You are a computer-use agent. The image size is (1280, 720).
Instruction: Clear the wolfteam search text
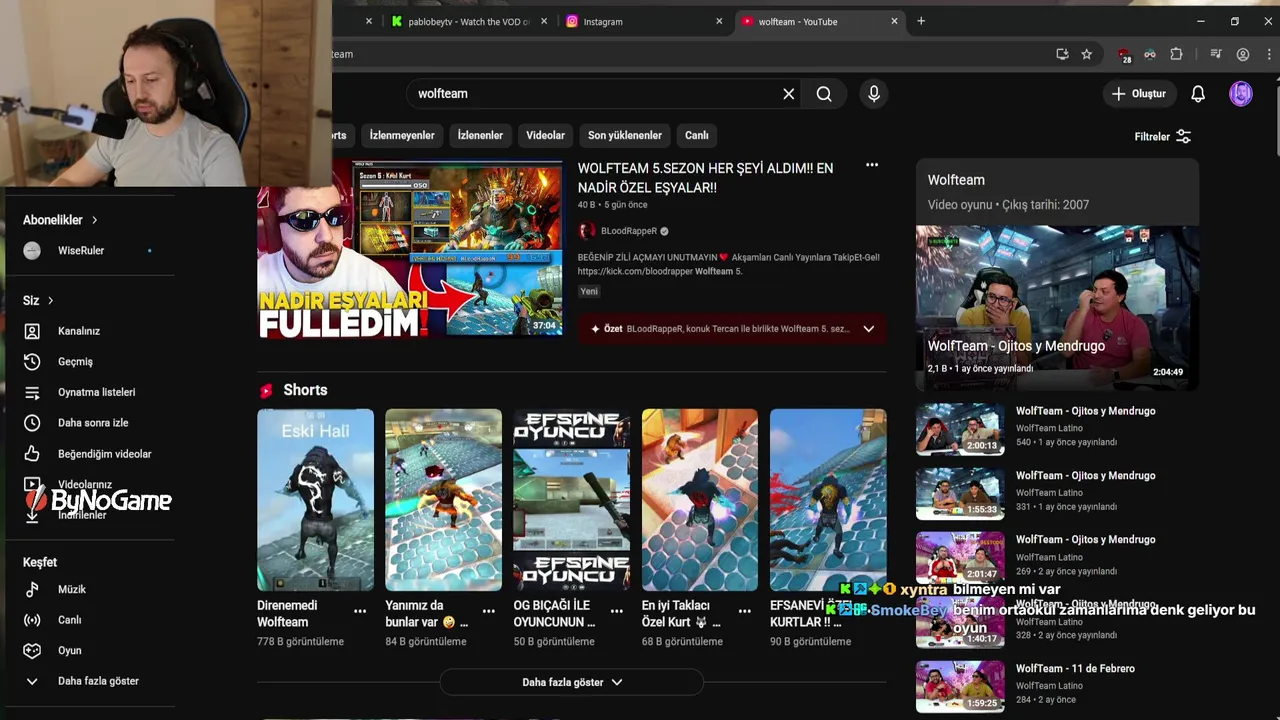[x=788, y=94]
